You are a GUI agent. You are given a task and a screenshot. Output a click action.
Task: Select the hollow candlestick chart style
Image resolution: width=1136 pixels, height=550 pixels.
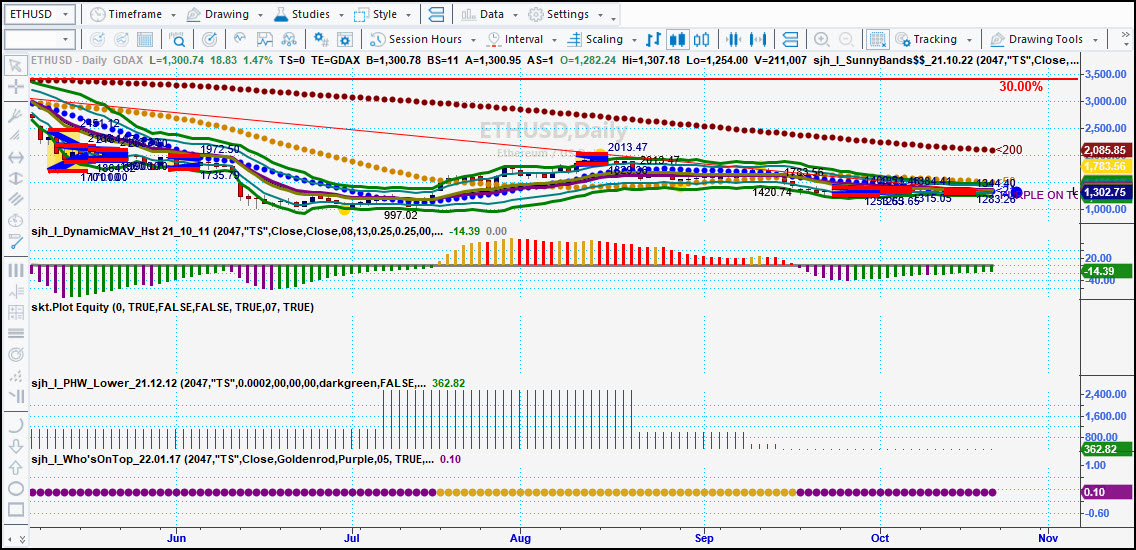(x=701, y=39)
